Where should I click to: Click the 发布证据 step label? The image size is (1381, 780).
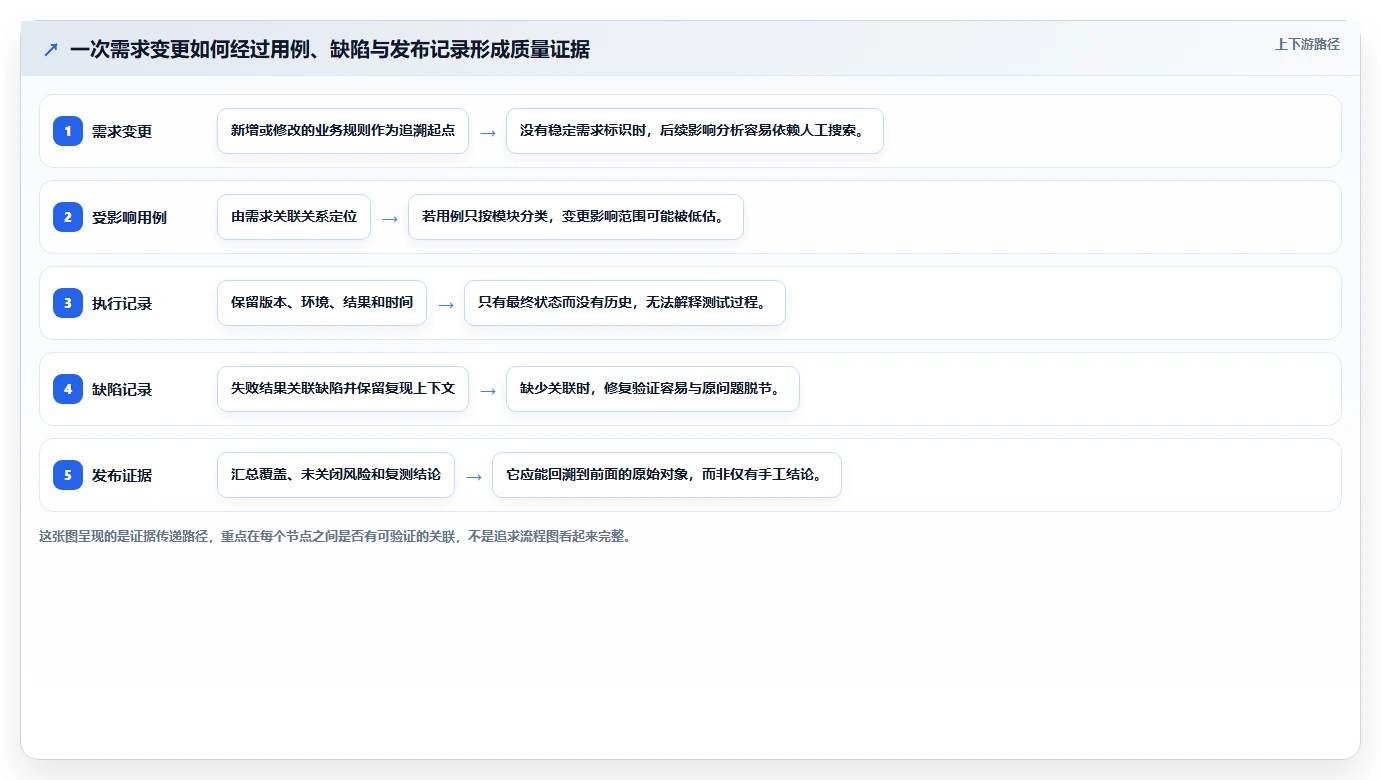pyautogui.click(x=122, y=475)
